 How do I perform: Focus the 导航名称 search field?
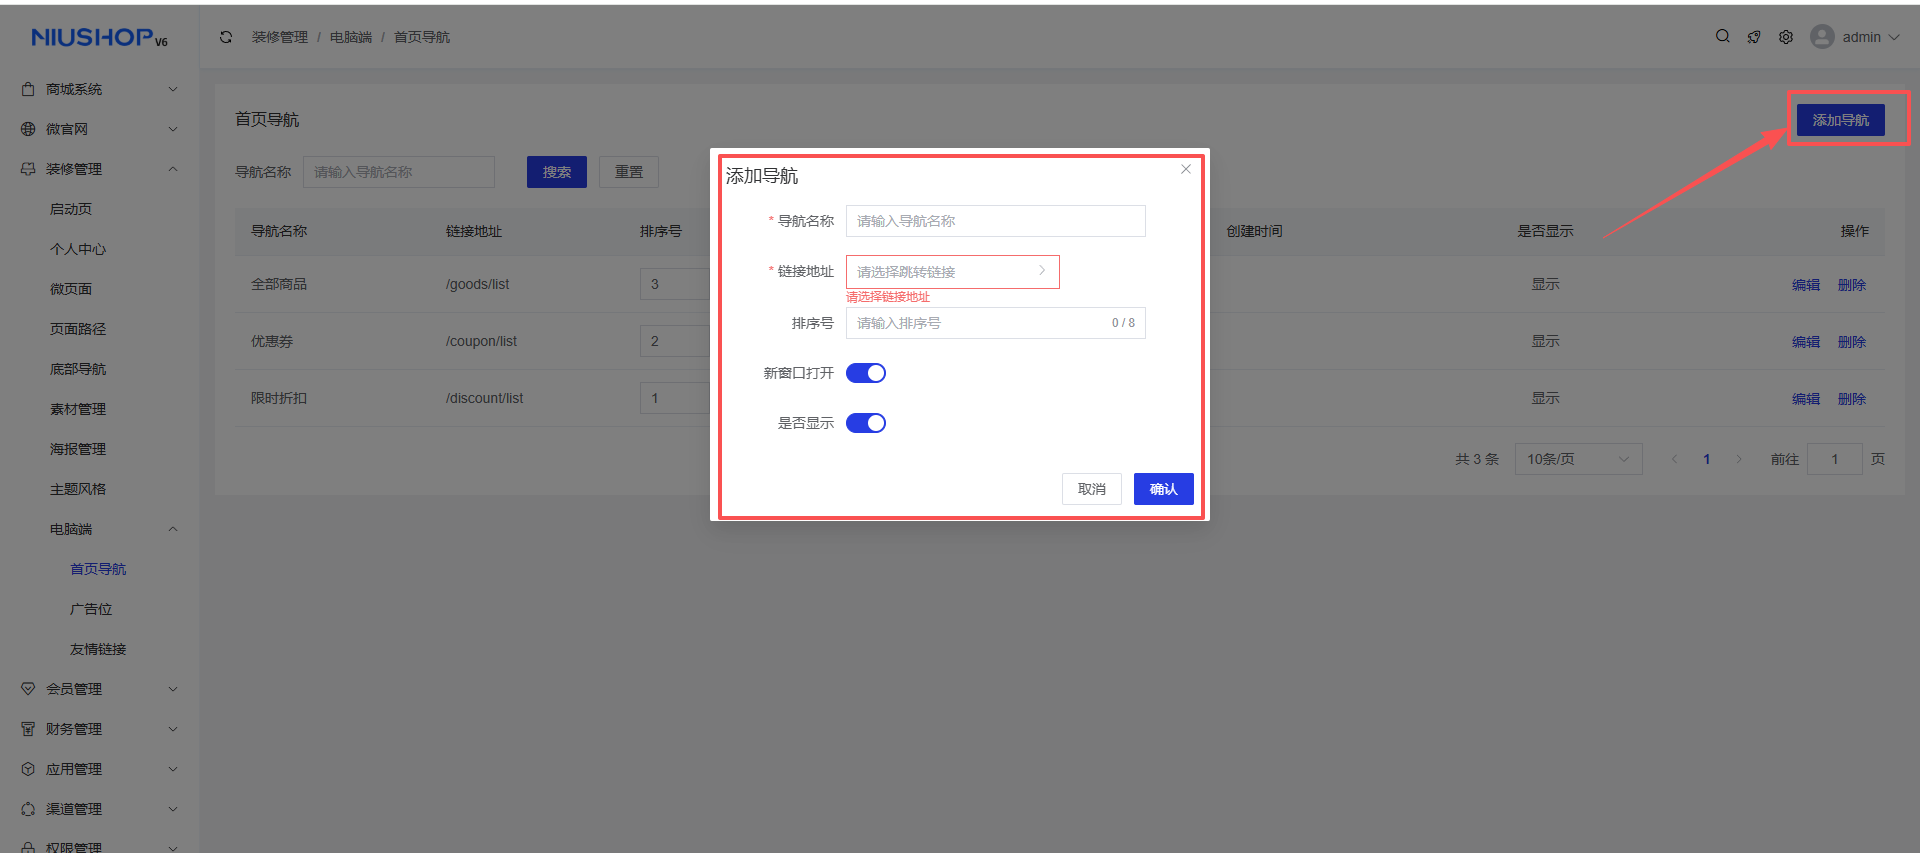coord(399,172)
